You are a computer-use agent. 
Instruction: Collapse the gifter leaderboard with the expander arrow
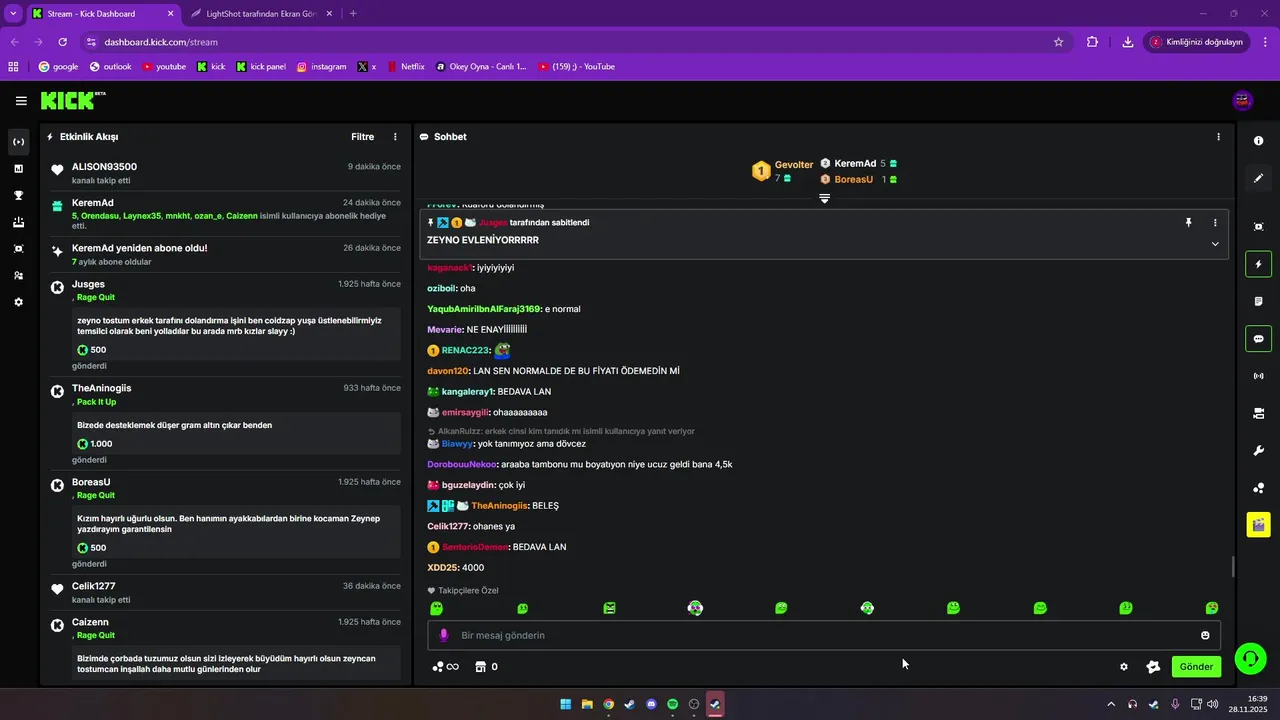click(825, 199)
